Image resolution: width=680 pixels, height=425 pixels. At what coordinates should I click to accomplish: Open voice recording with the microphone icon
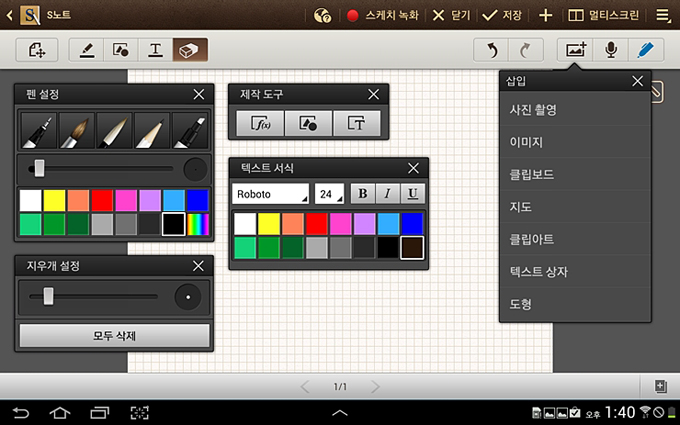611,49
